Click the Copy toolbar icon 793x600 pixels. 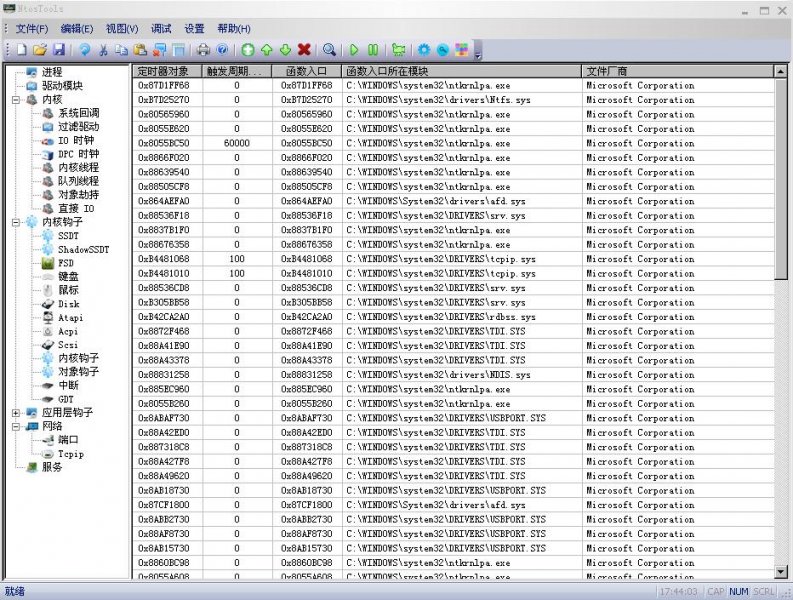coord(121,50)
